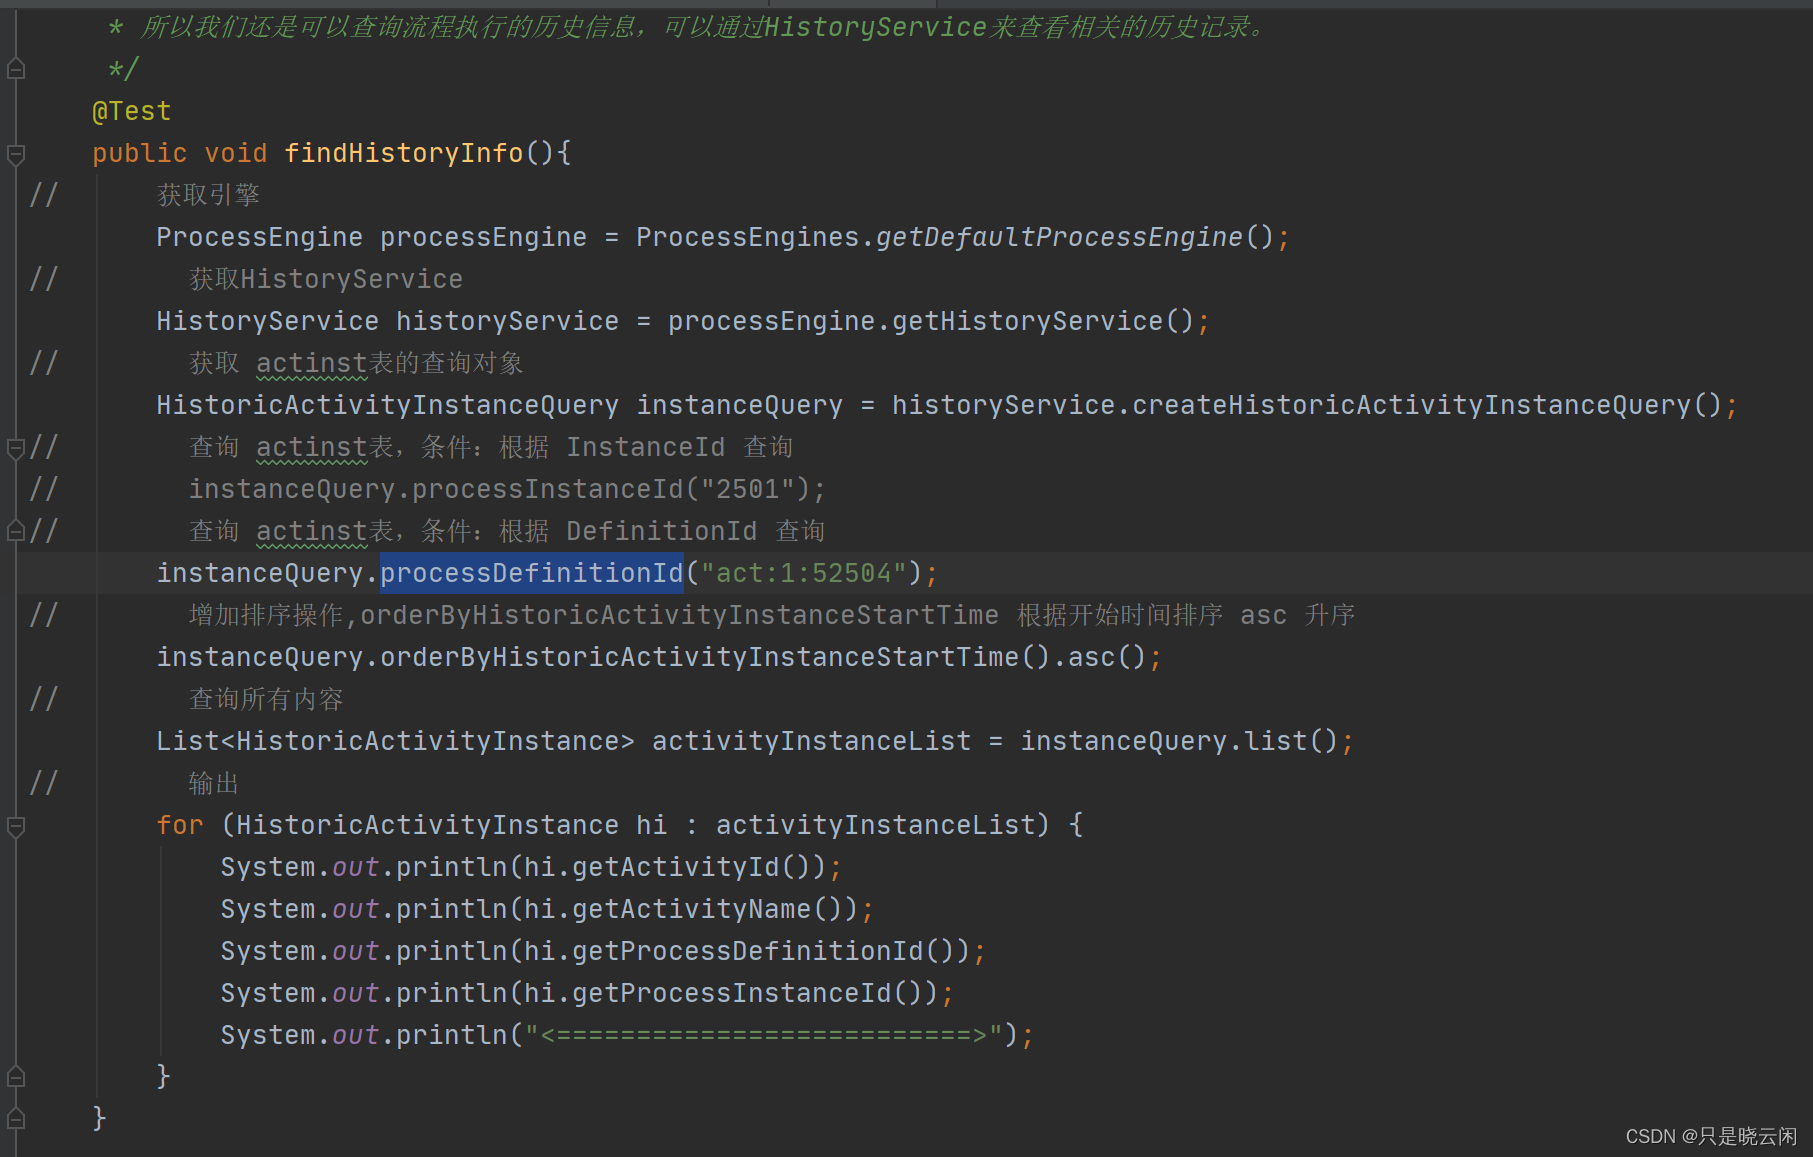Toggle fold at javadoc comment end marker
Screen dimensions: 1813x1157
click(16, 69)
